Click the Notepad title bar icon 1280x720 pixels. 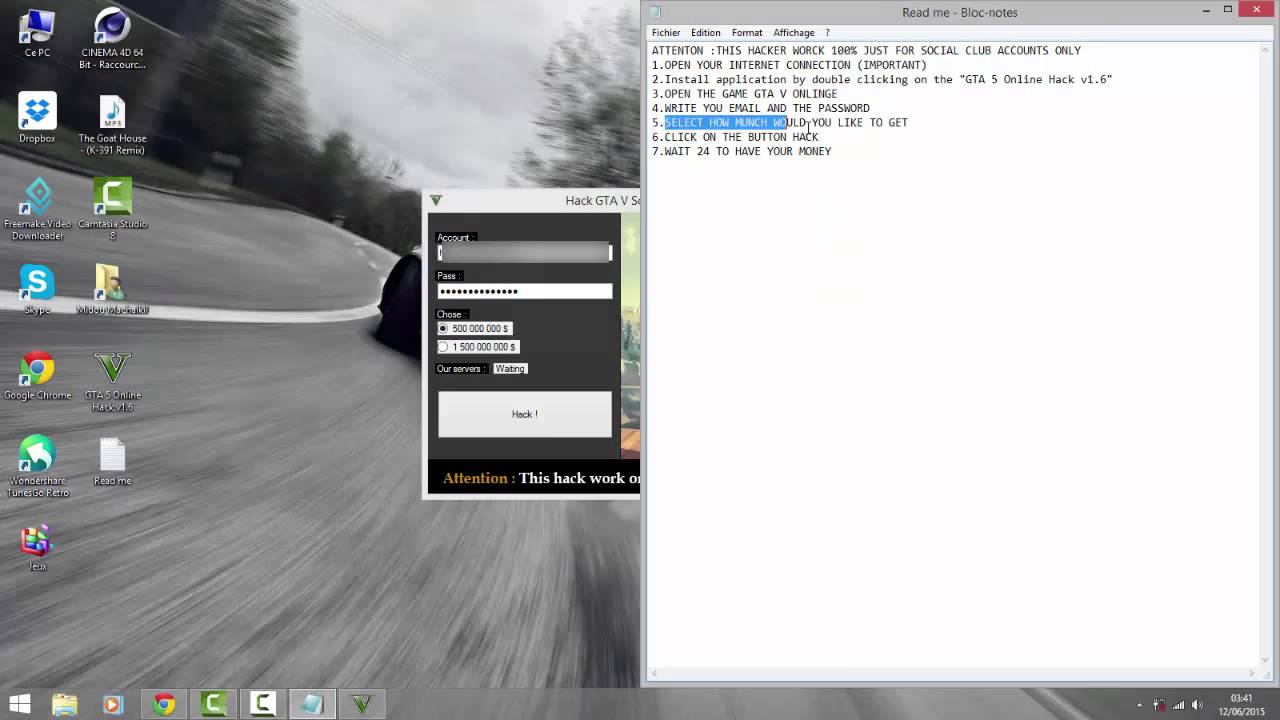[x=655, y=12]
